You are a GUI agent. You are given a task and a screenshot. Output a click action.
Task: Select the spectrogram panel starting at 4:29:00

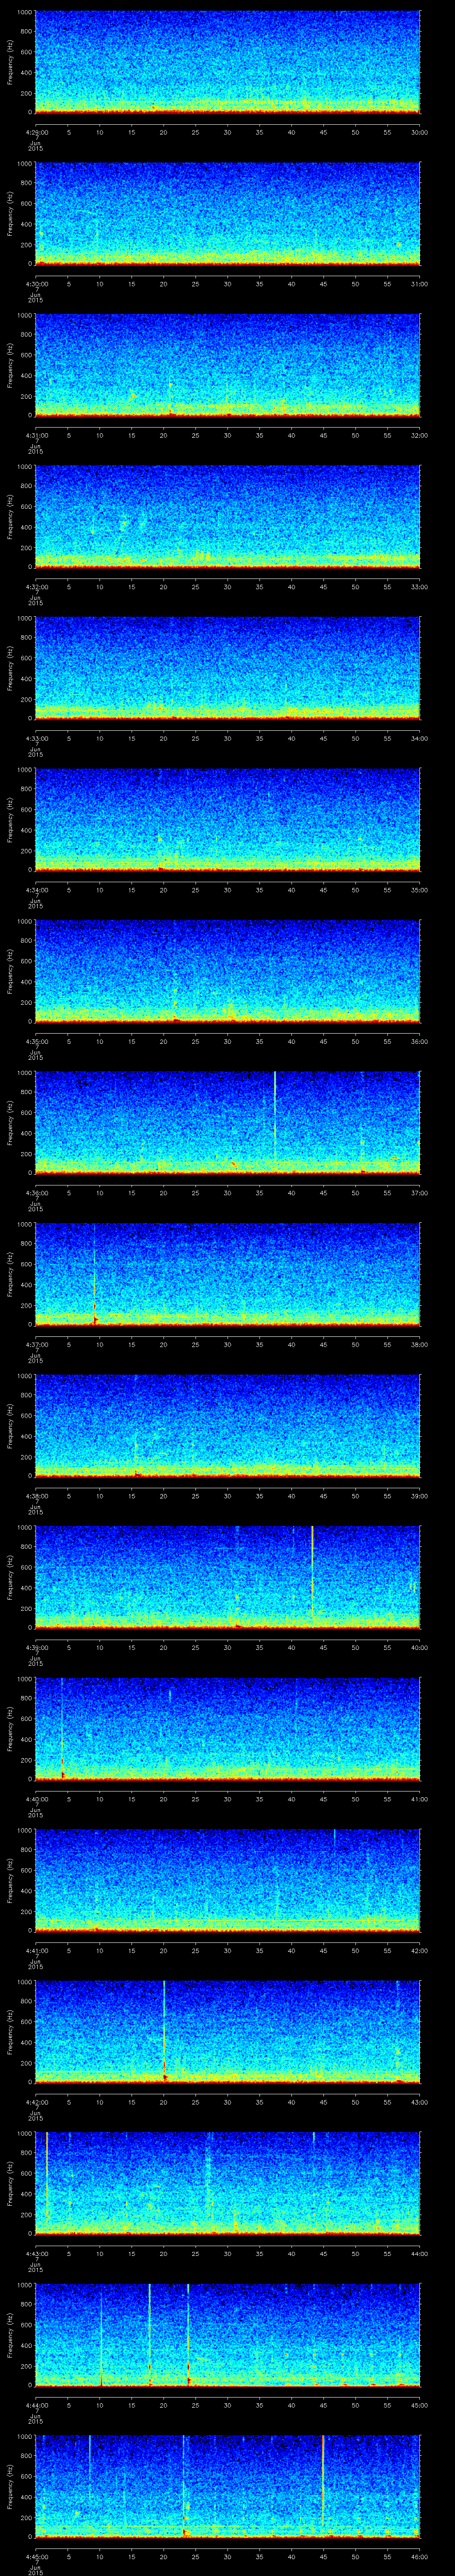pos(227,62)
